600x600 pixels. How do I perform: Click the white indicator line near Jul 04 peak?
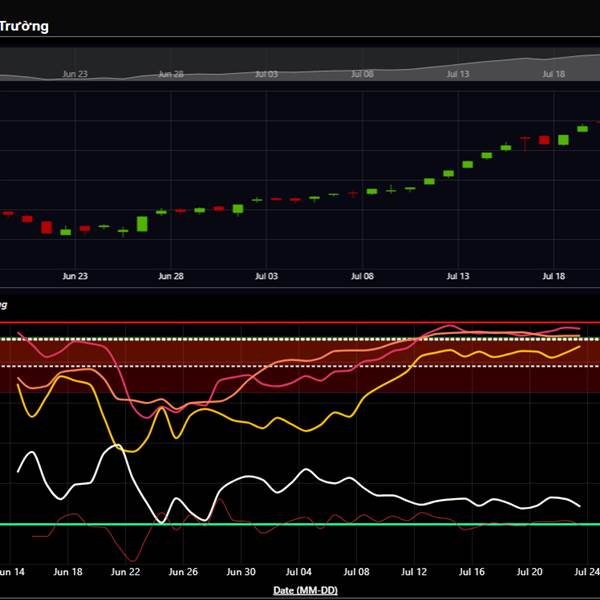(x=307, y=469)
